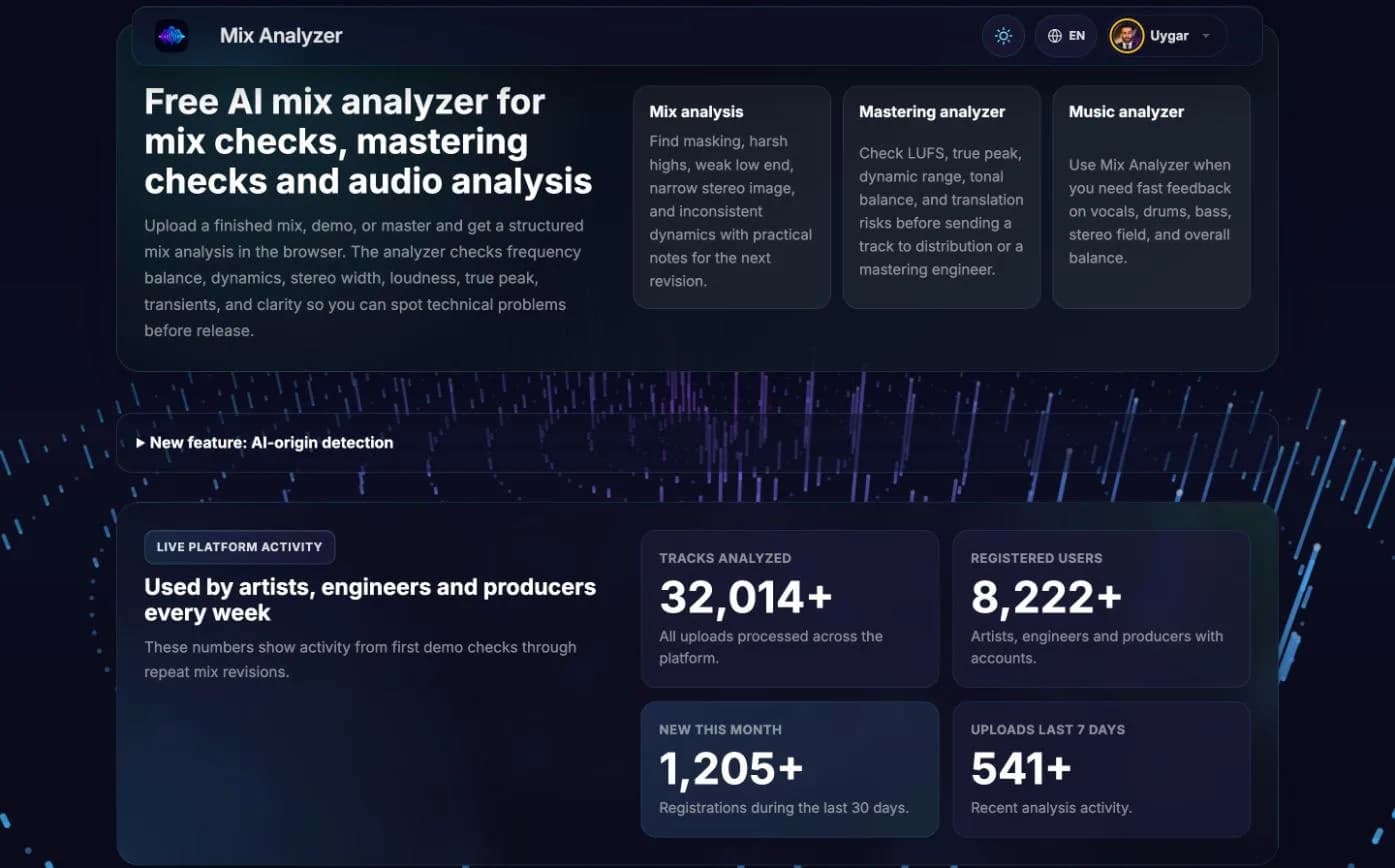Click the 1,205+ new this month figure
The image size is (1395, 868).
click(x=731, y=769)
